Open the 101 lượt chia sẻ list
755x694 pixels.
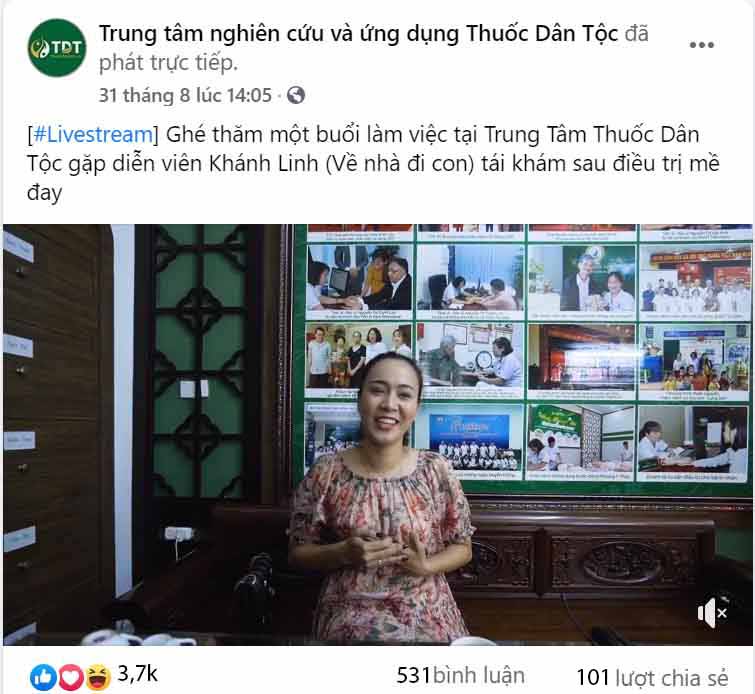[652, 678]
